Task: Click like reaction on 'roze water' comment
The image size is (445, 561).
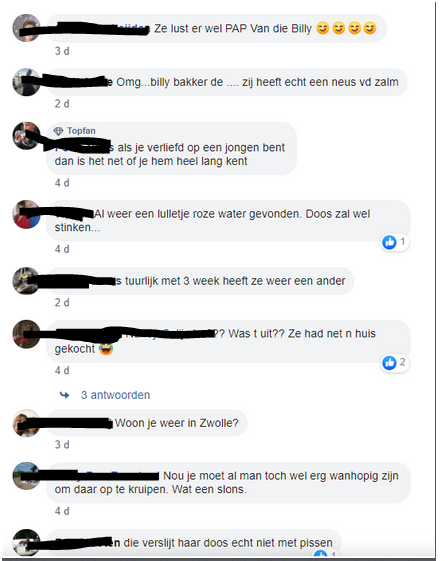Action: click(395, 242)
